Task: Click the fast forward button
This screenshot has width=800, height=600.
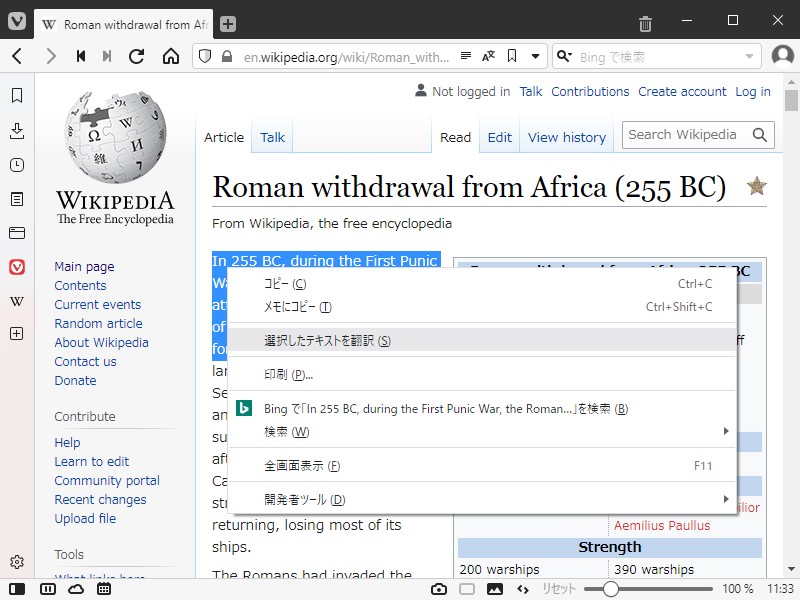Action: [107, 56]
